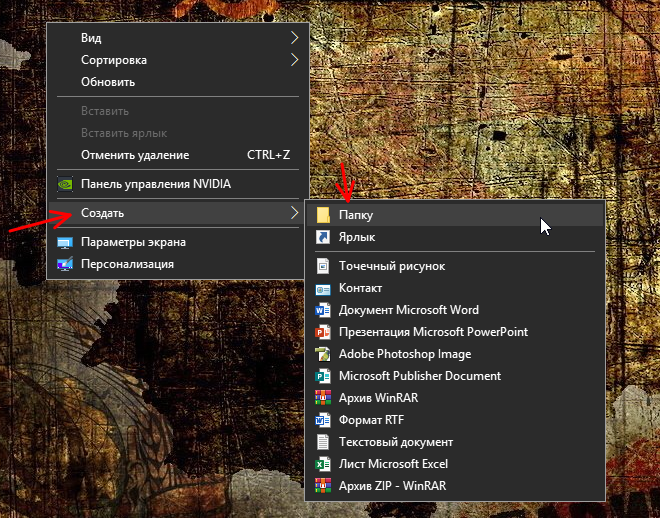Open Параметры экрана
The image size is (660, 518).
pyautogui.click(x=178, y=242)
